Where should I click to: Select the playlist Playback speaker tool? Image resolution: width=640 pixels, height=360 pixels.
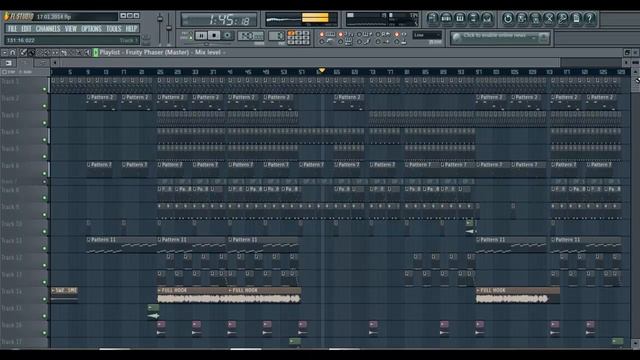[87, 52]
